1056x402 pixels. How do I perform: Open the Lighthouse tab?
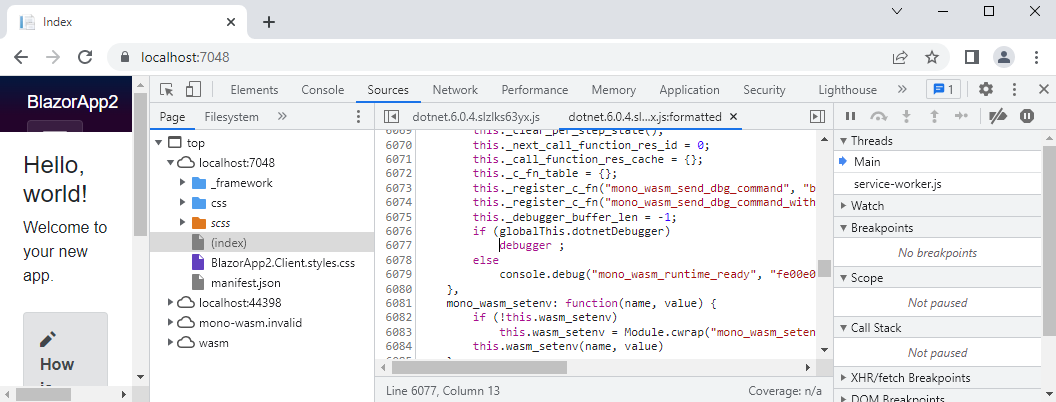847,90
